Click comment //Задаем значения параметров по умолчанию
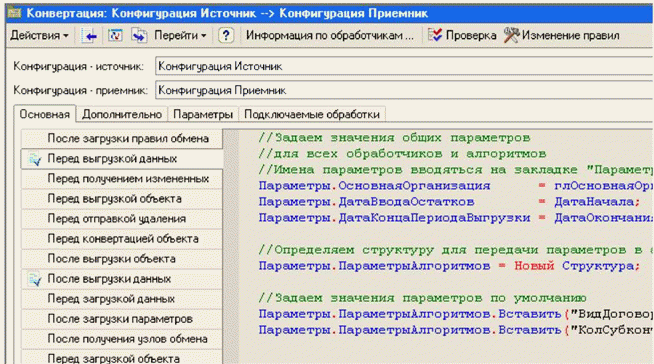654x364 pixels. click(x=422, y=298)
